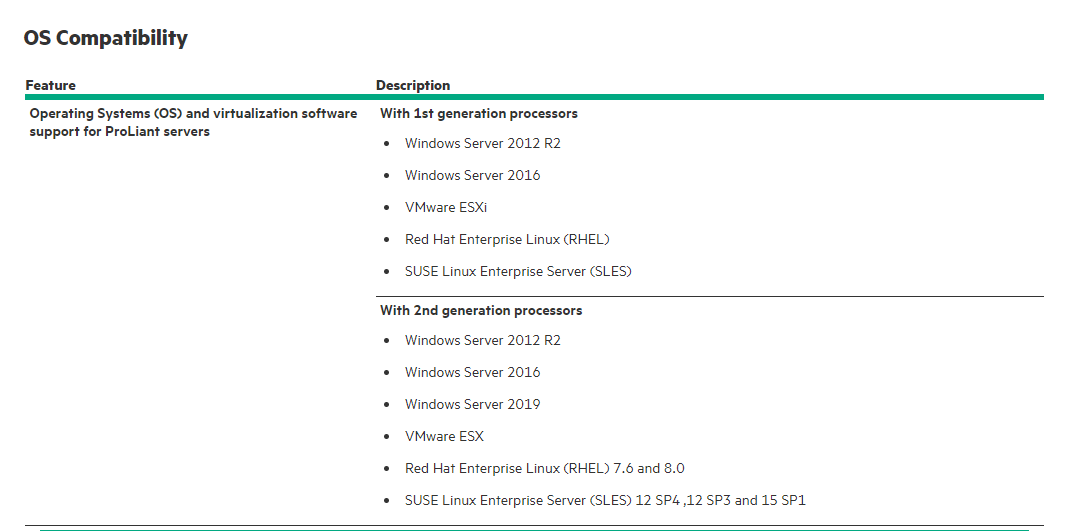This screenshot has width=1075, height=531.
Task: Click the VMware ESXi list item
Action: tap(446, 207)
